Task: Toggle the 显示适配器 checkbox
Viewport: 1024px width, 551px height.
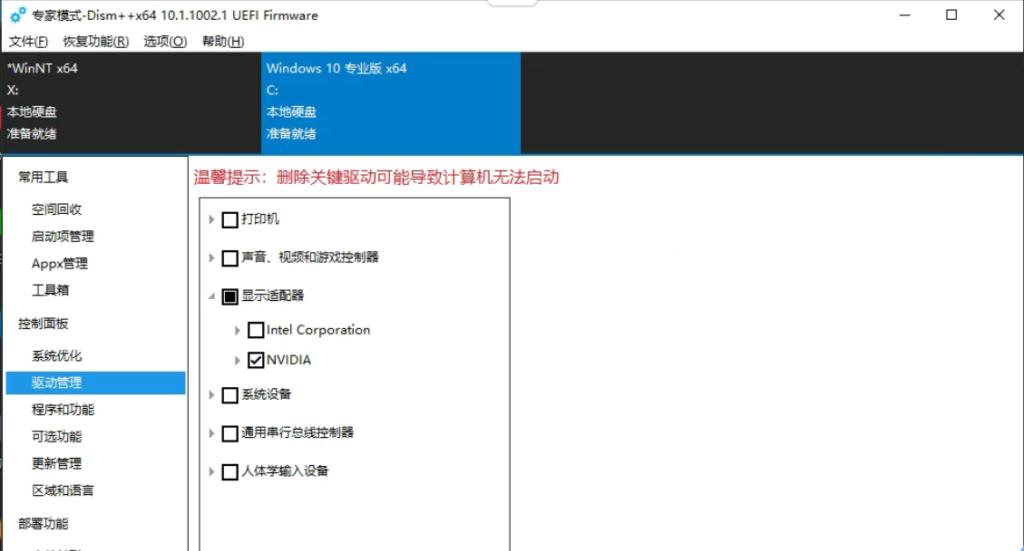Action: pos(230,296)
